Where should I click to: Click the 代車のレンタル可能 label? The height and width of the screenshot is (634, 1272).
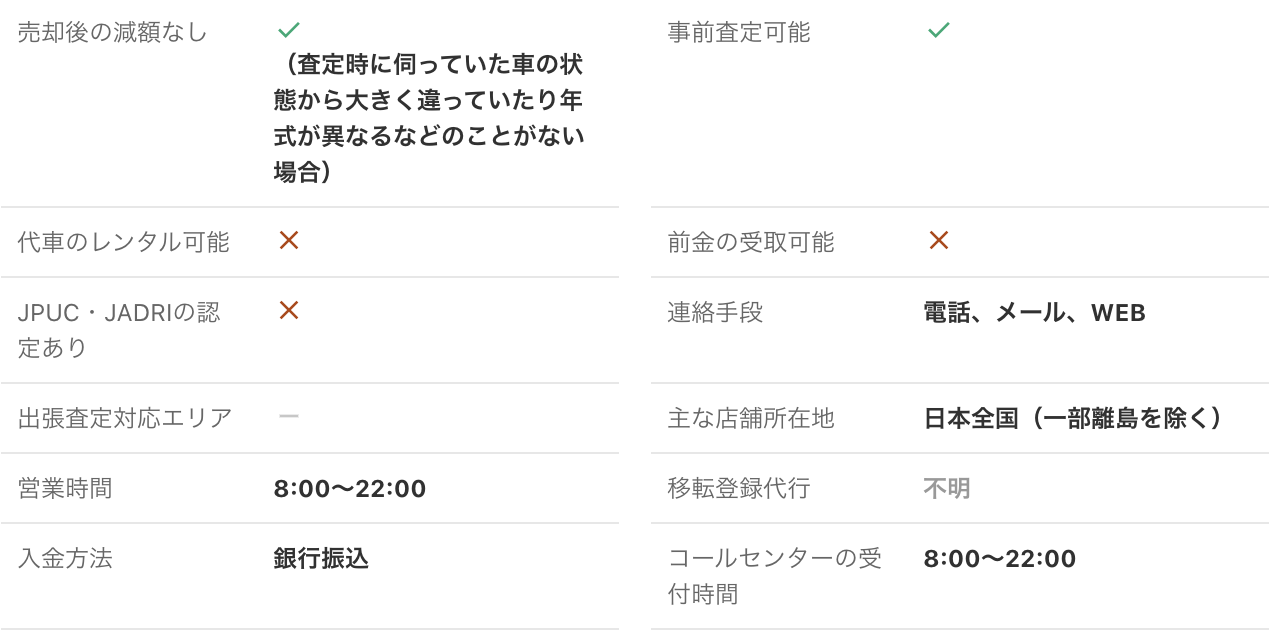[124, 242]
